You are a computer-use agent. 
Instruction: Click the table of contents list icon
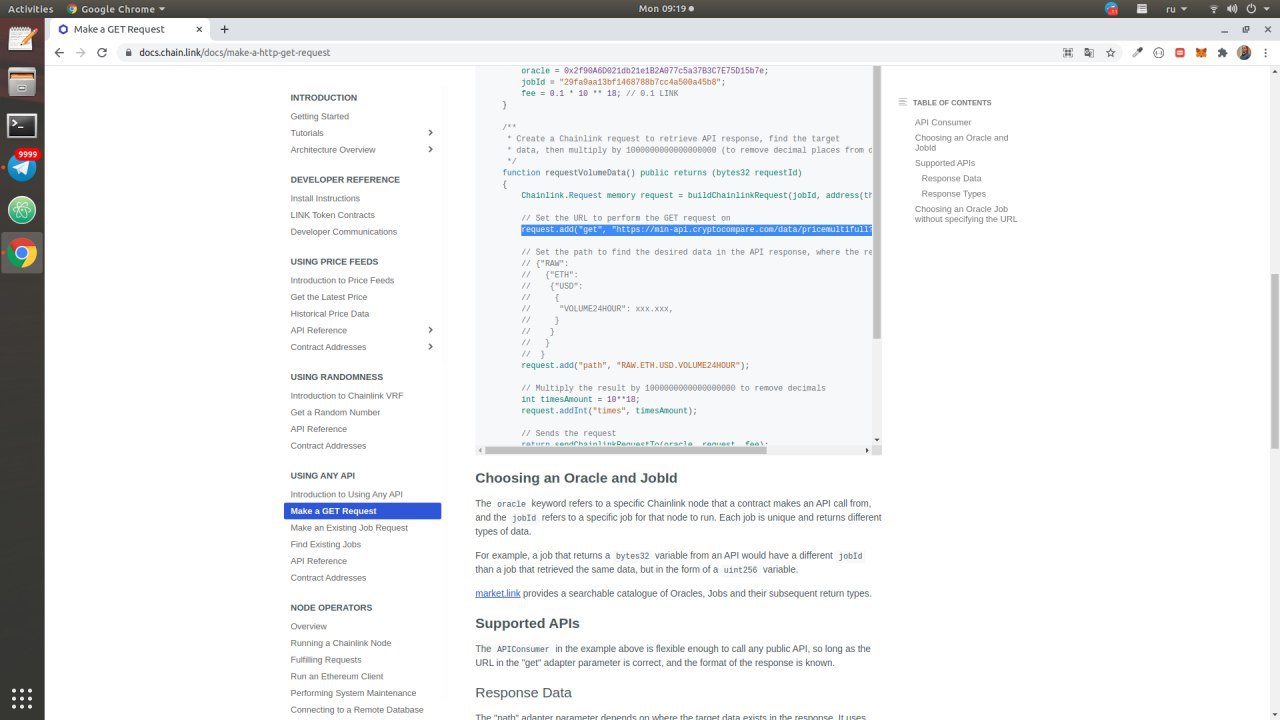(902, 102)
